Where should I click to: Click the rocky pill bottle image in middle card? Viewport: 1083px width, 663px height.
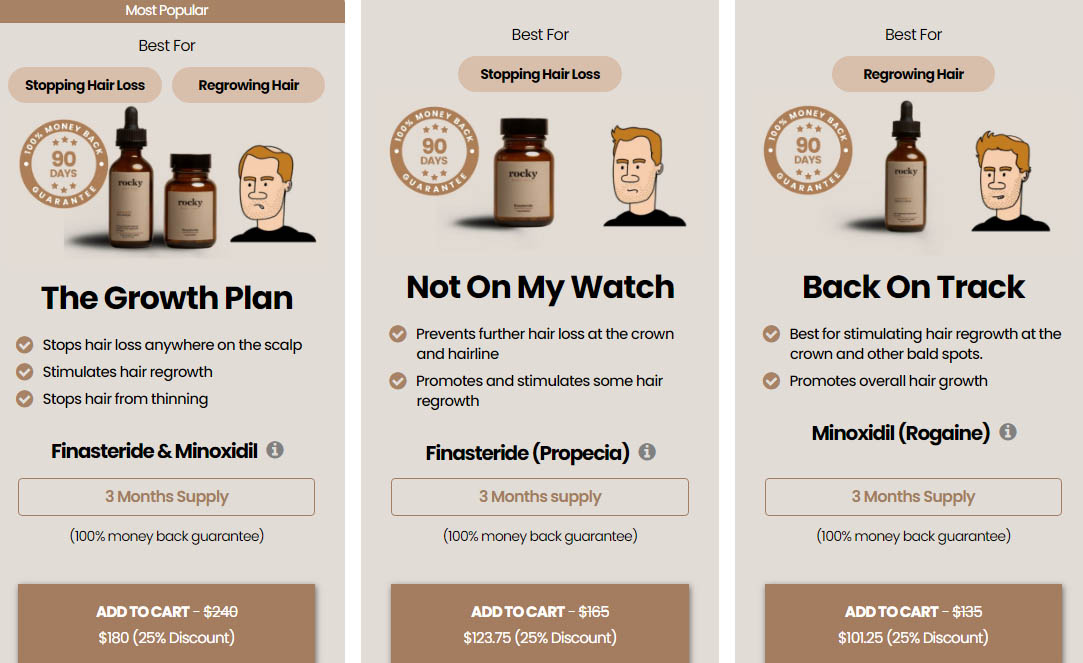525,173
